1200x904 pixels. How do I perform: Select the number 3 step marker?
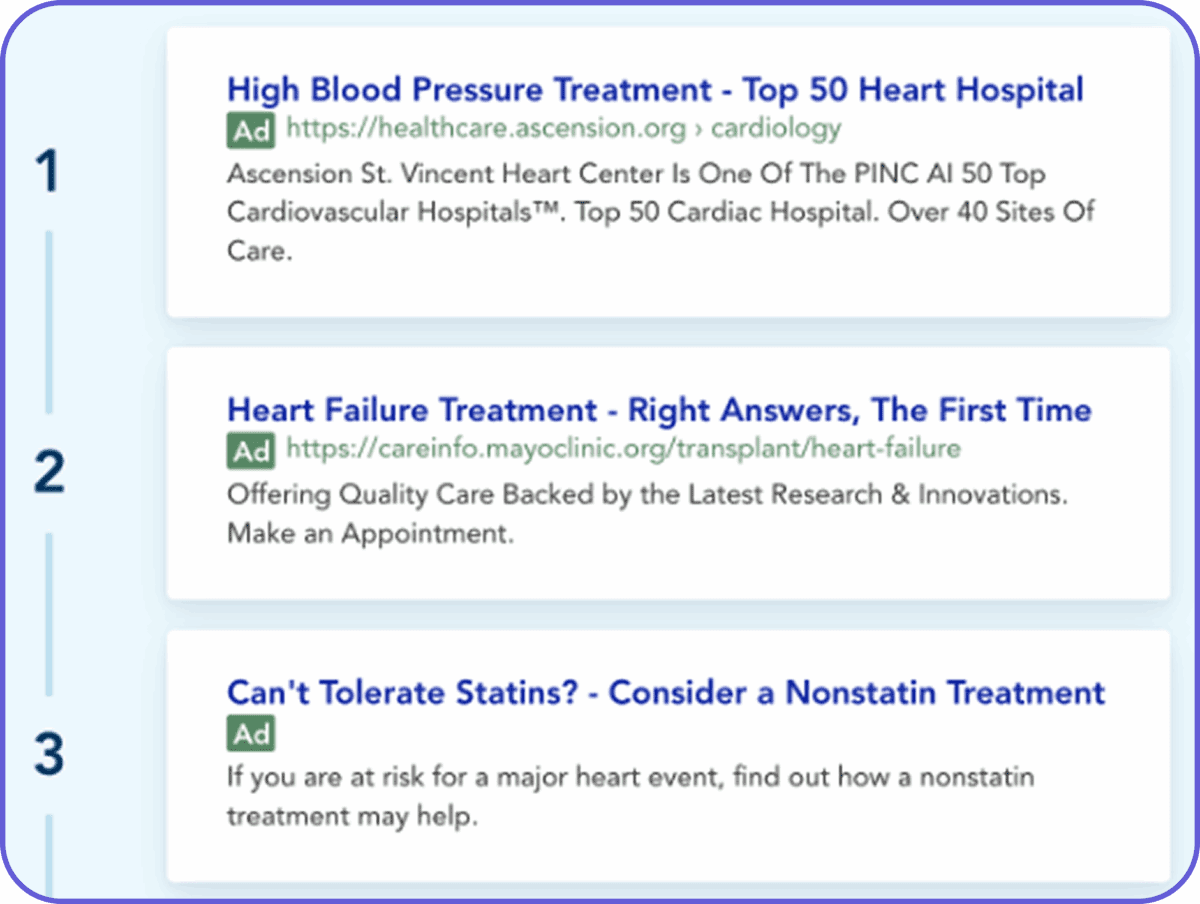coord(48,755)
